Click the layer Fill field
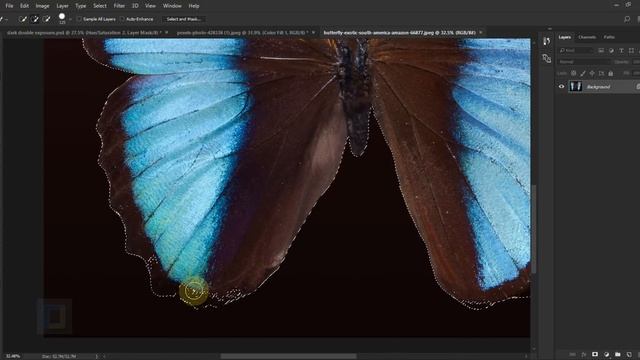The width and height of the screenshot is (640, 360). 636,73
